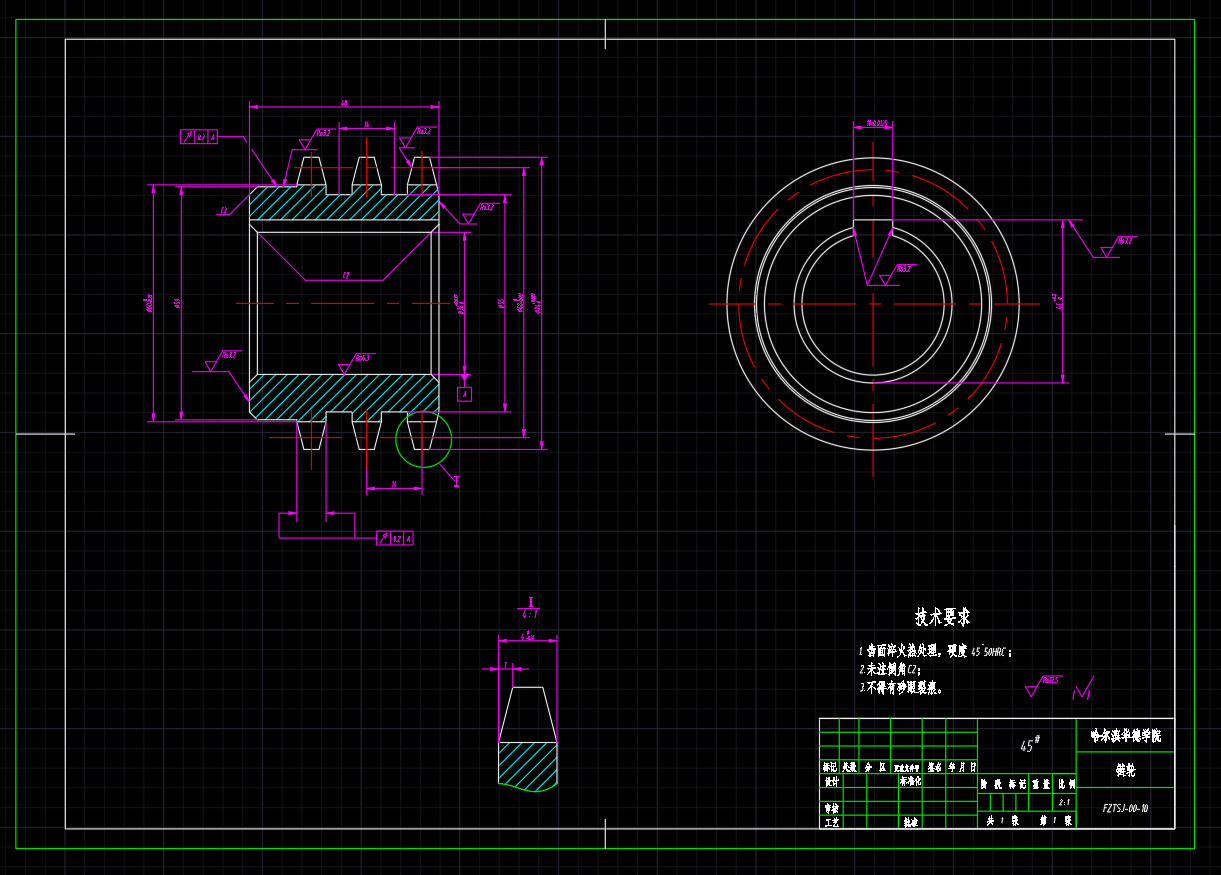Image resolution: width=1221 pixels, height=875 pixels.
Task: Select the bottom runout tolerance frame
Action: coord(394,538)
